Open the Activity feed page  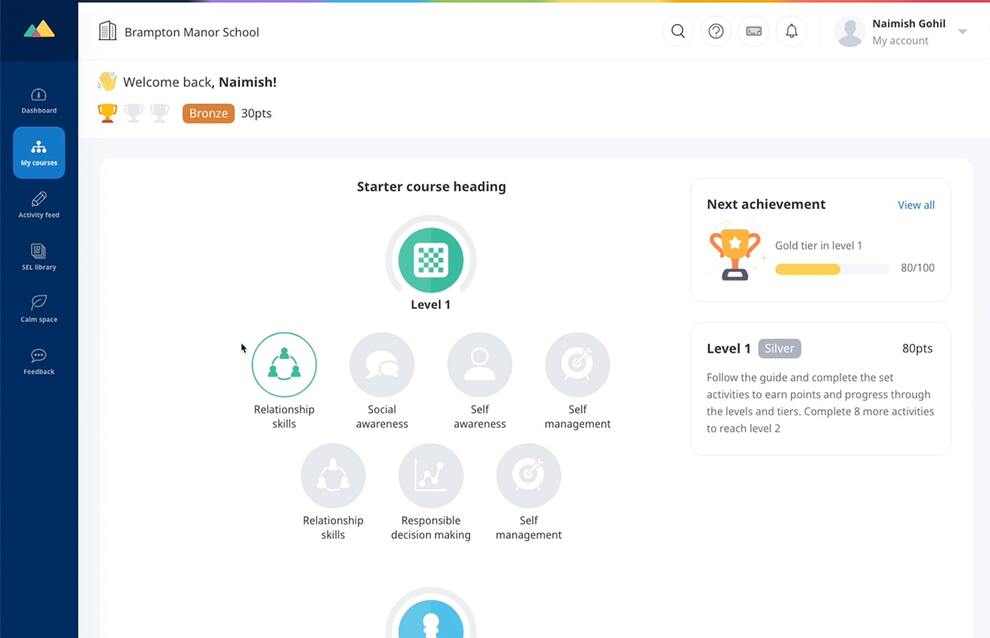tap(39, 205)
